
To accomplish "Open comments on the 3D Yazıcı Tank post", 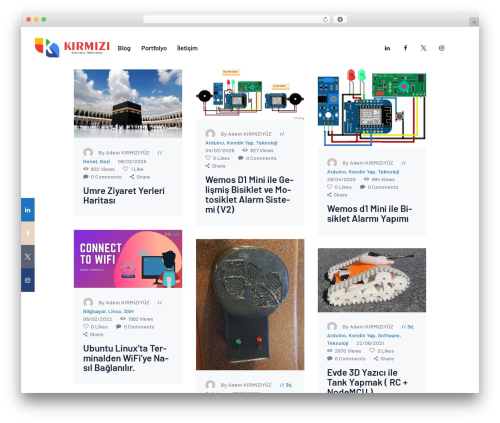I will pyautogui.click(x=346, y=359).
